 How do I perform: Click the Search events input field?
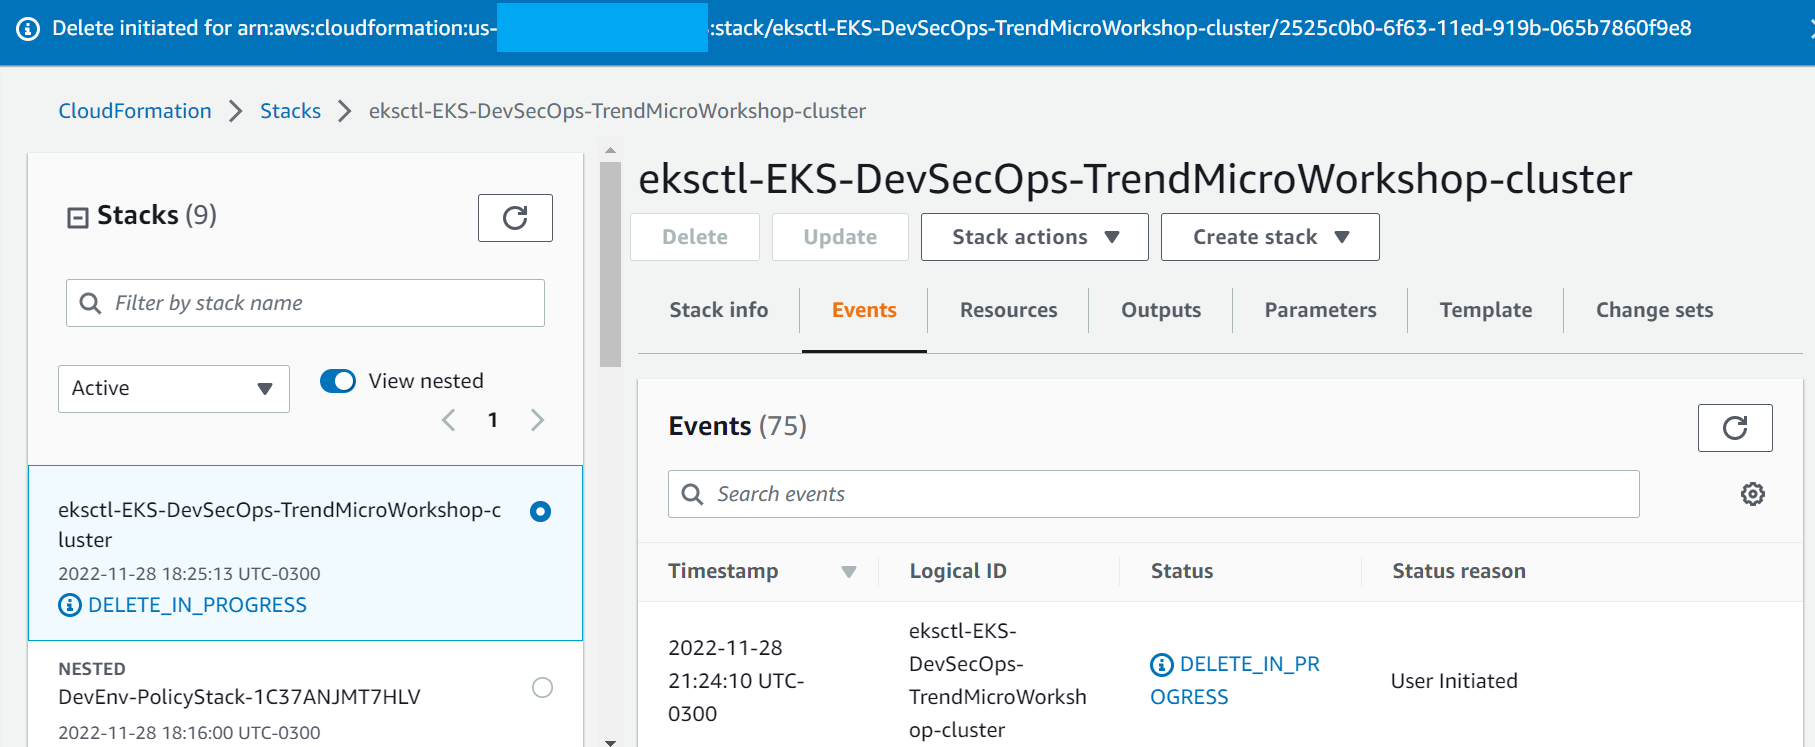(x=1154, y=494)
